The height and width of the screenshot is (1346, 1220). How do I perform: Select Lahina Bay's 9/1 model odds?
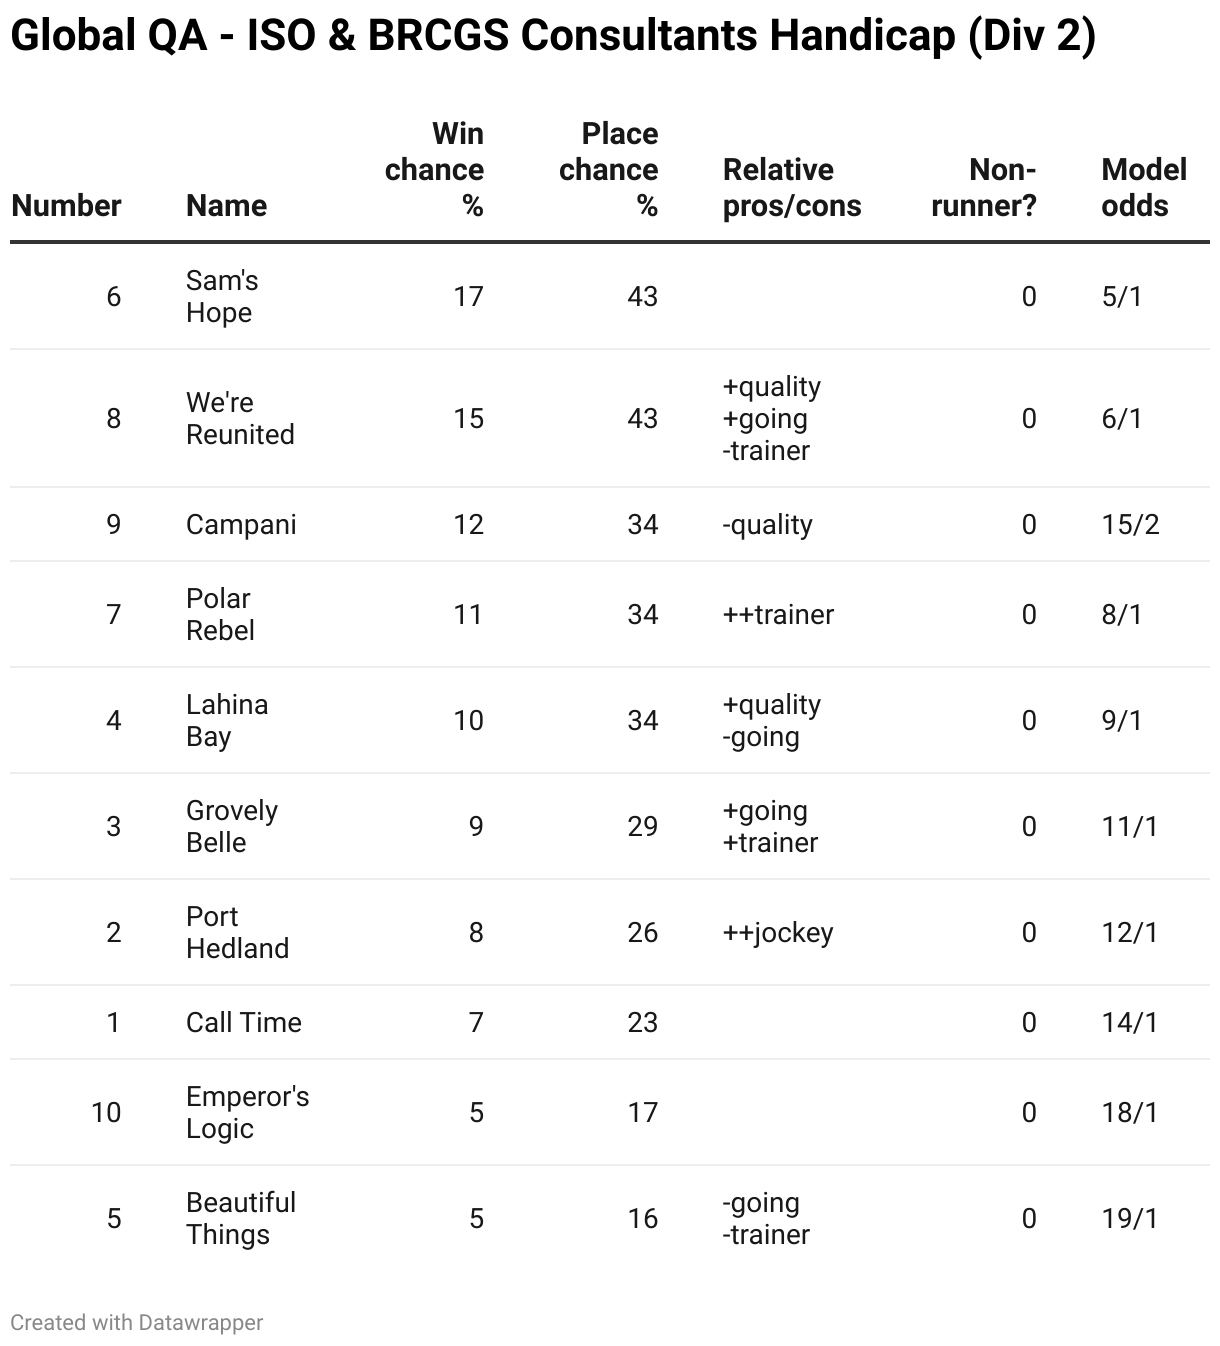pos(1122,720)
